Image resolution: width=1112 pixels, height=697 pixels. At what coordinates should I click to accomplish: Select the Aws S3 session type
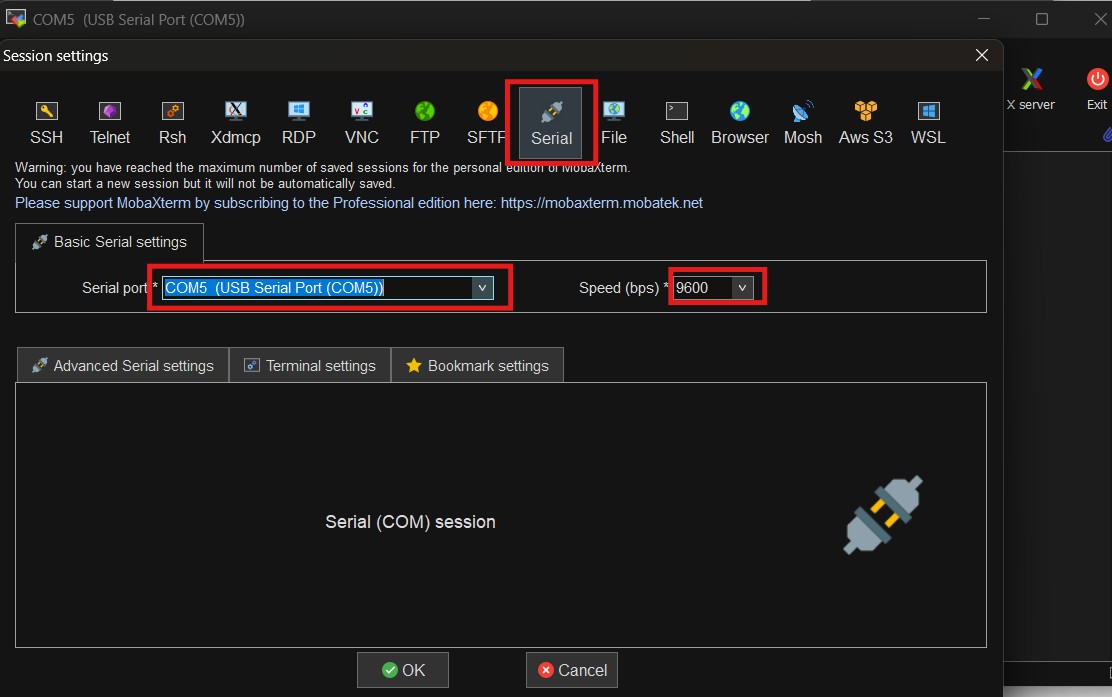tap(865, 123)
